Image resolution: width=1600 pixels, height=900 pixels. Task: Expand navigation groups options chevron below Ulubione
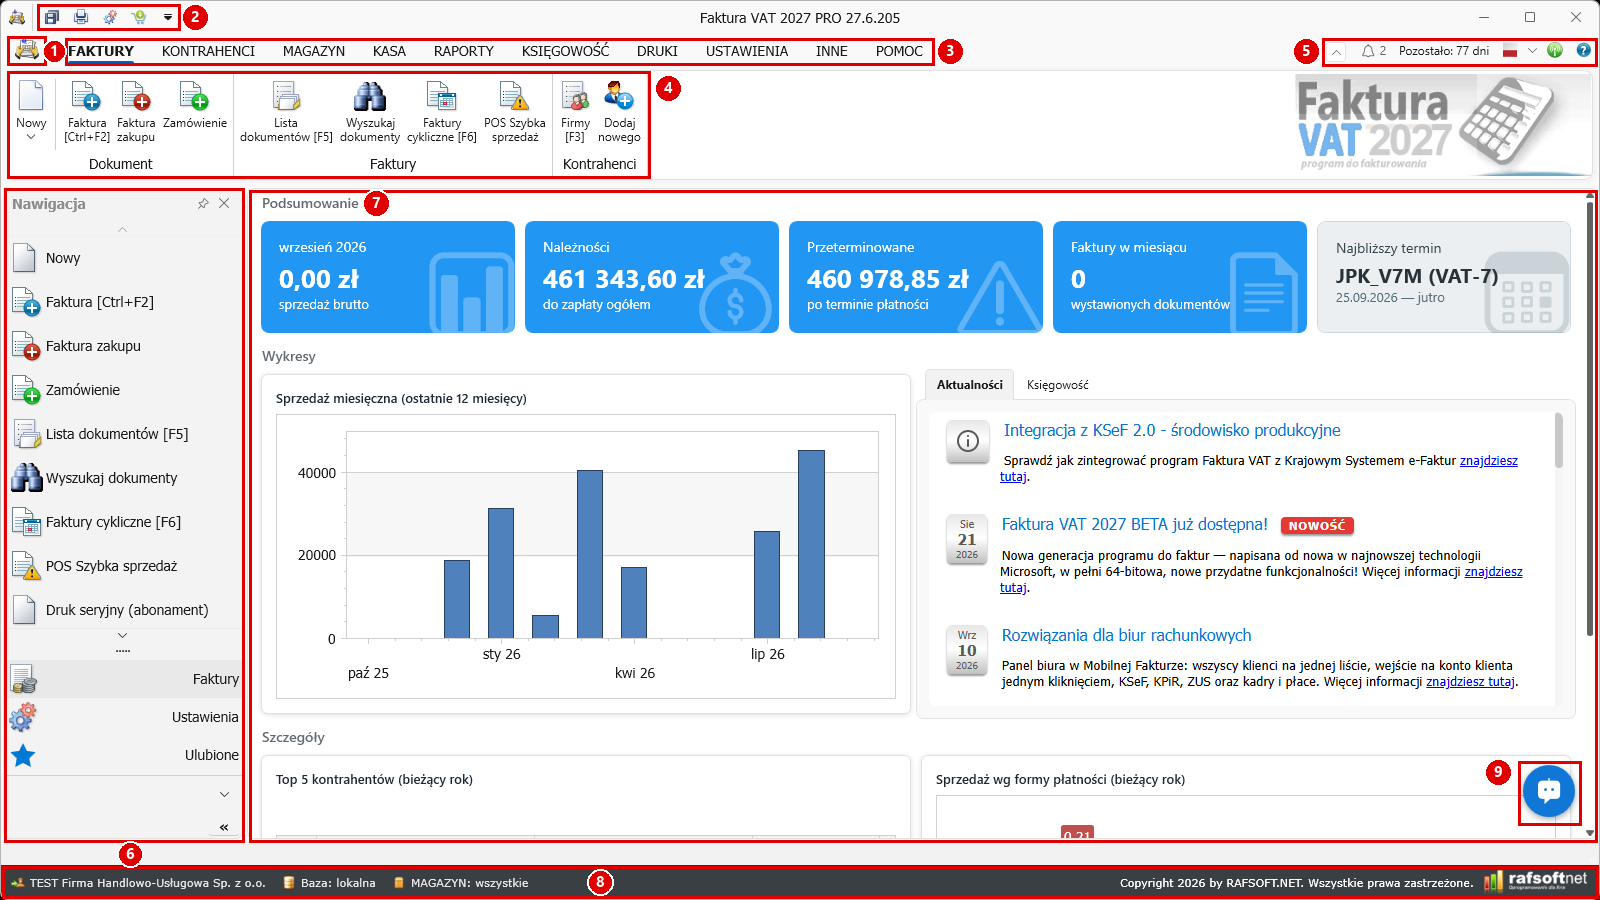[x=224, y=794]
